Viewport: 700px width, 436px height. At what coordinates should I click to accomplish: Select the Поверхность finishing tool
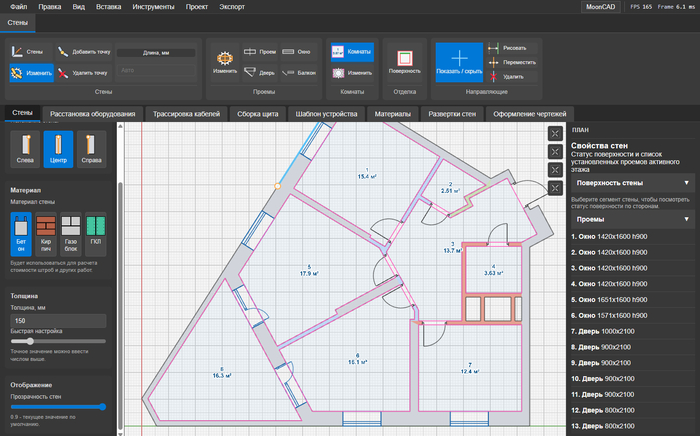click(404, 62)
